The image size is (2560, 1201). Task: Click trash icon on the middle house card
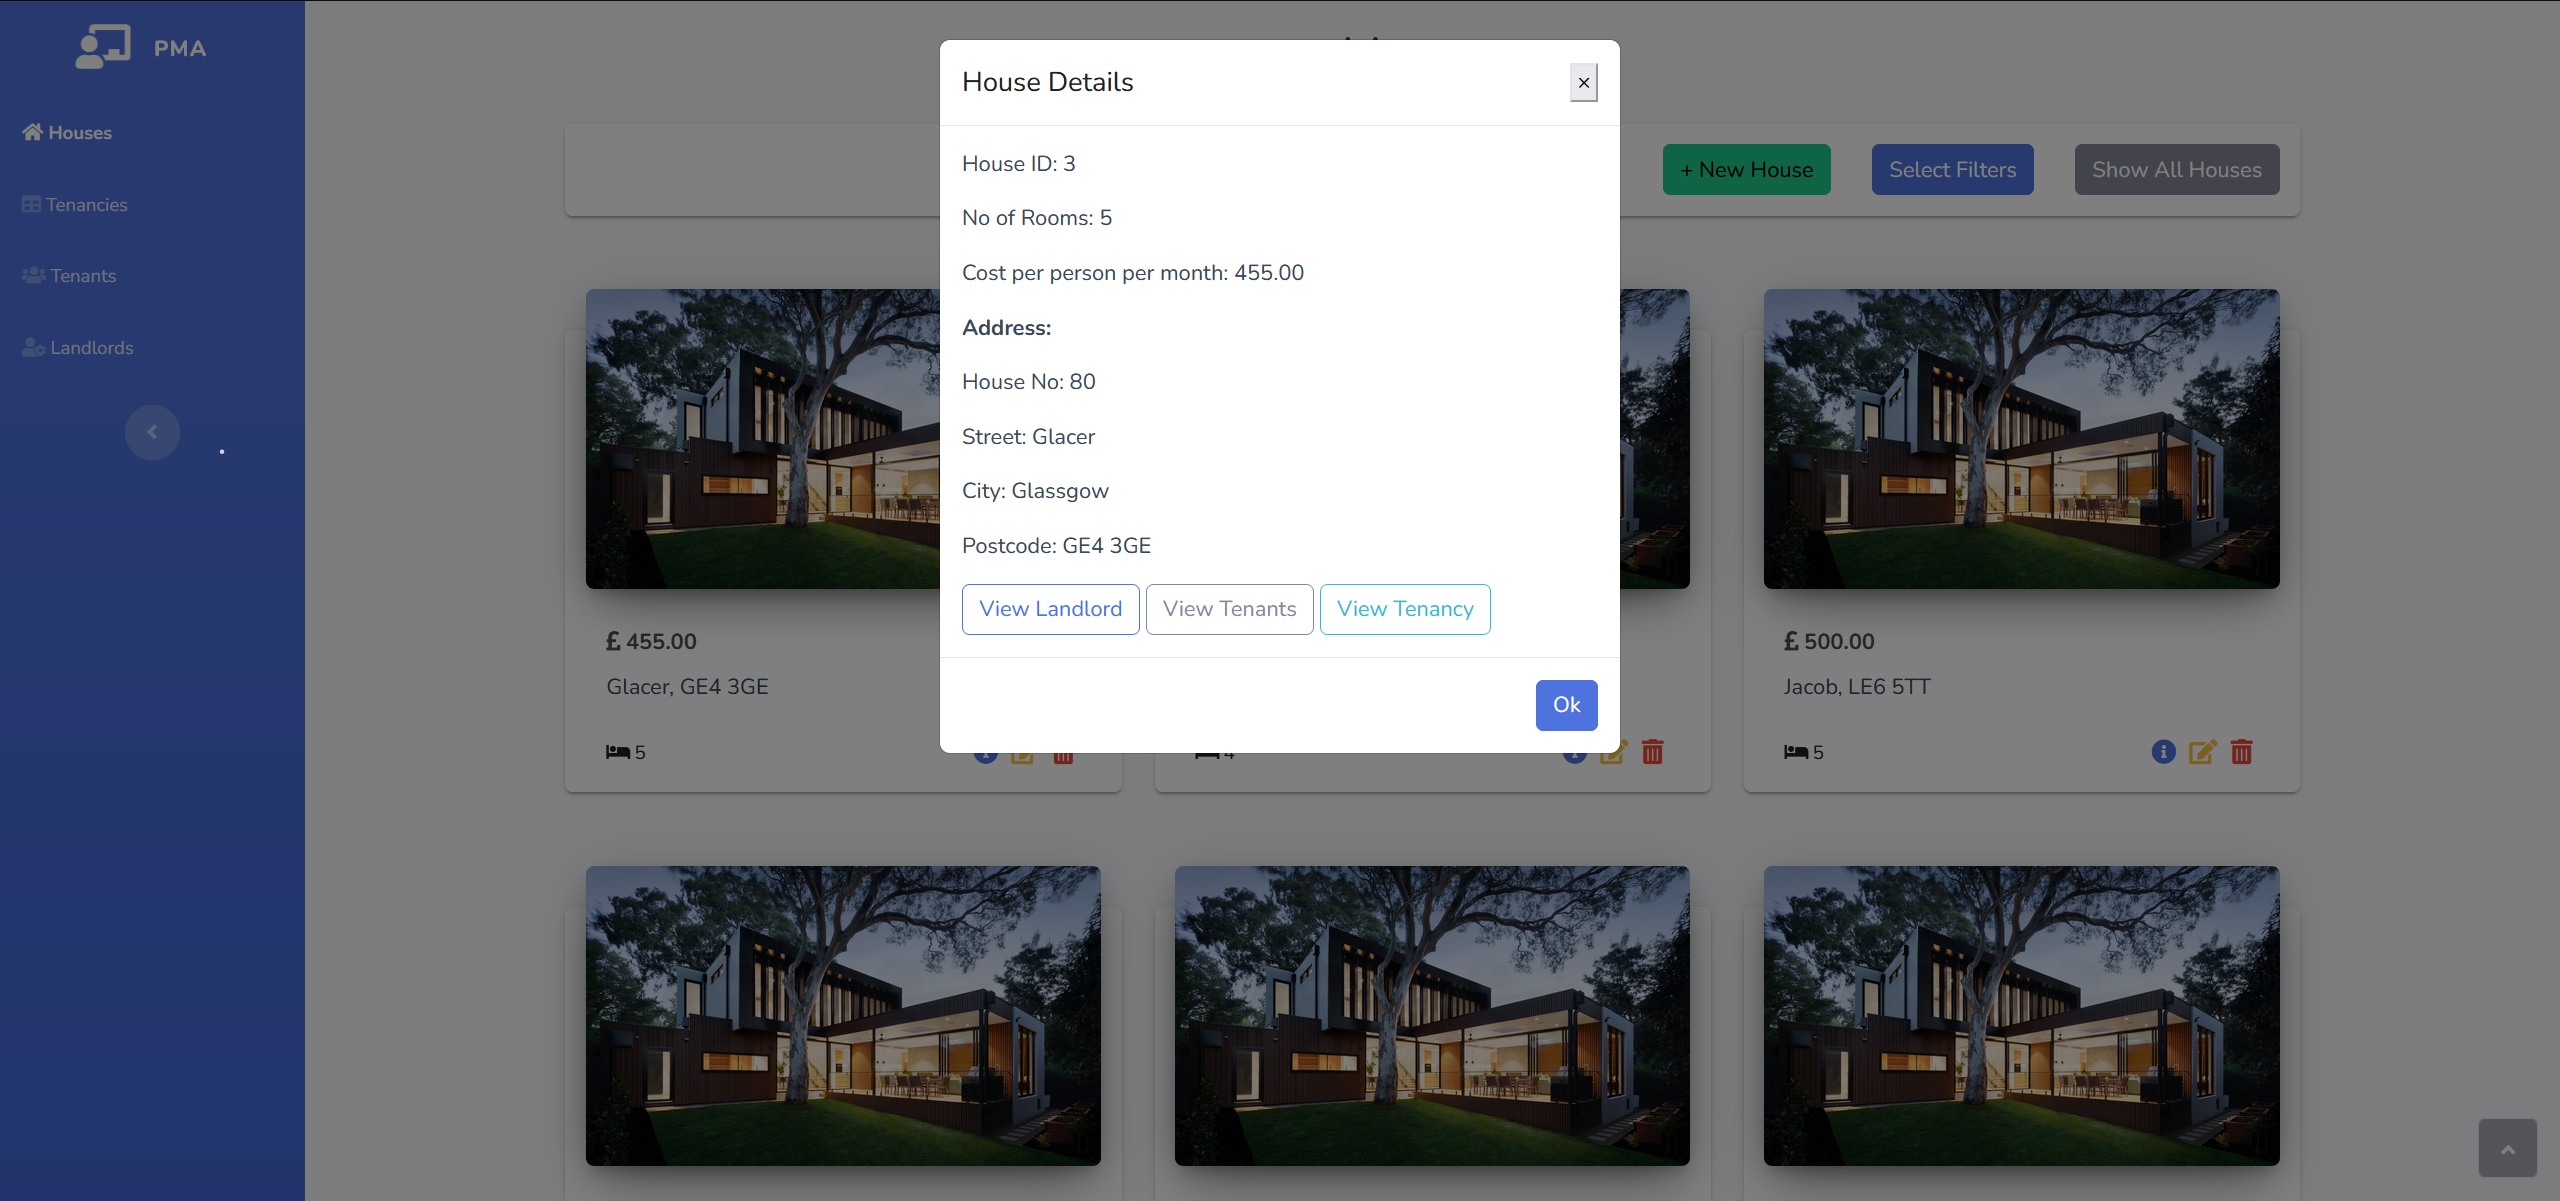[x=1653, y=752]
